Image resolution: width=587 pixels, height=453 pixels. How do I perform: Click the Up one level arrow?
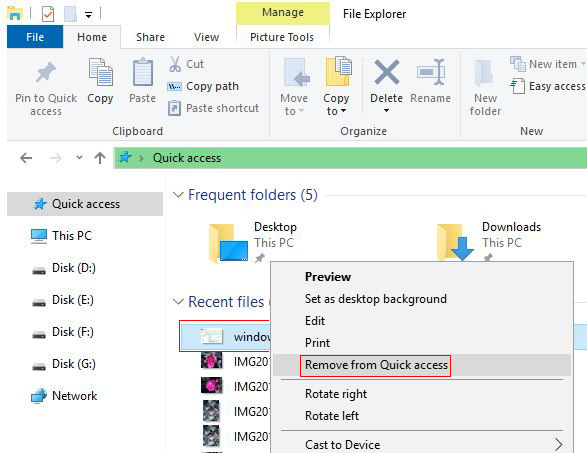pos(100,158)
